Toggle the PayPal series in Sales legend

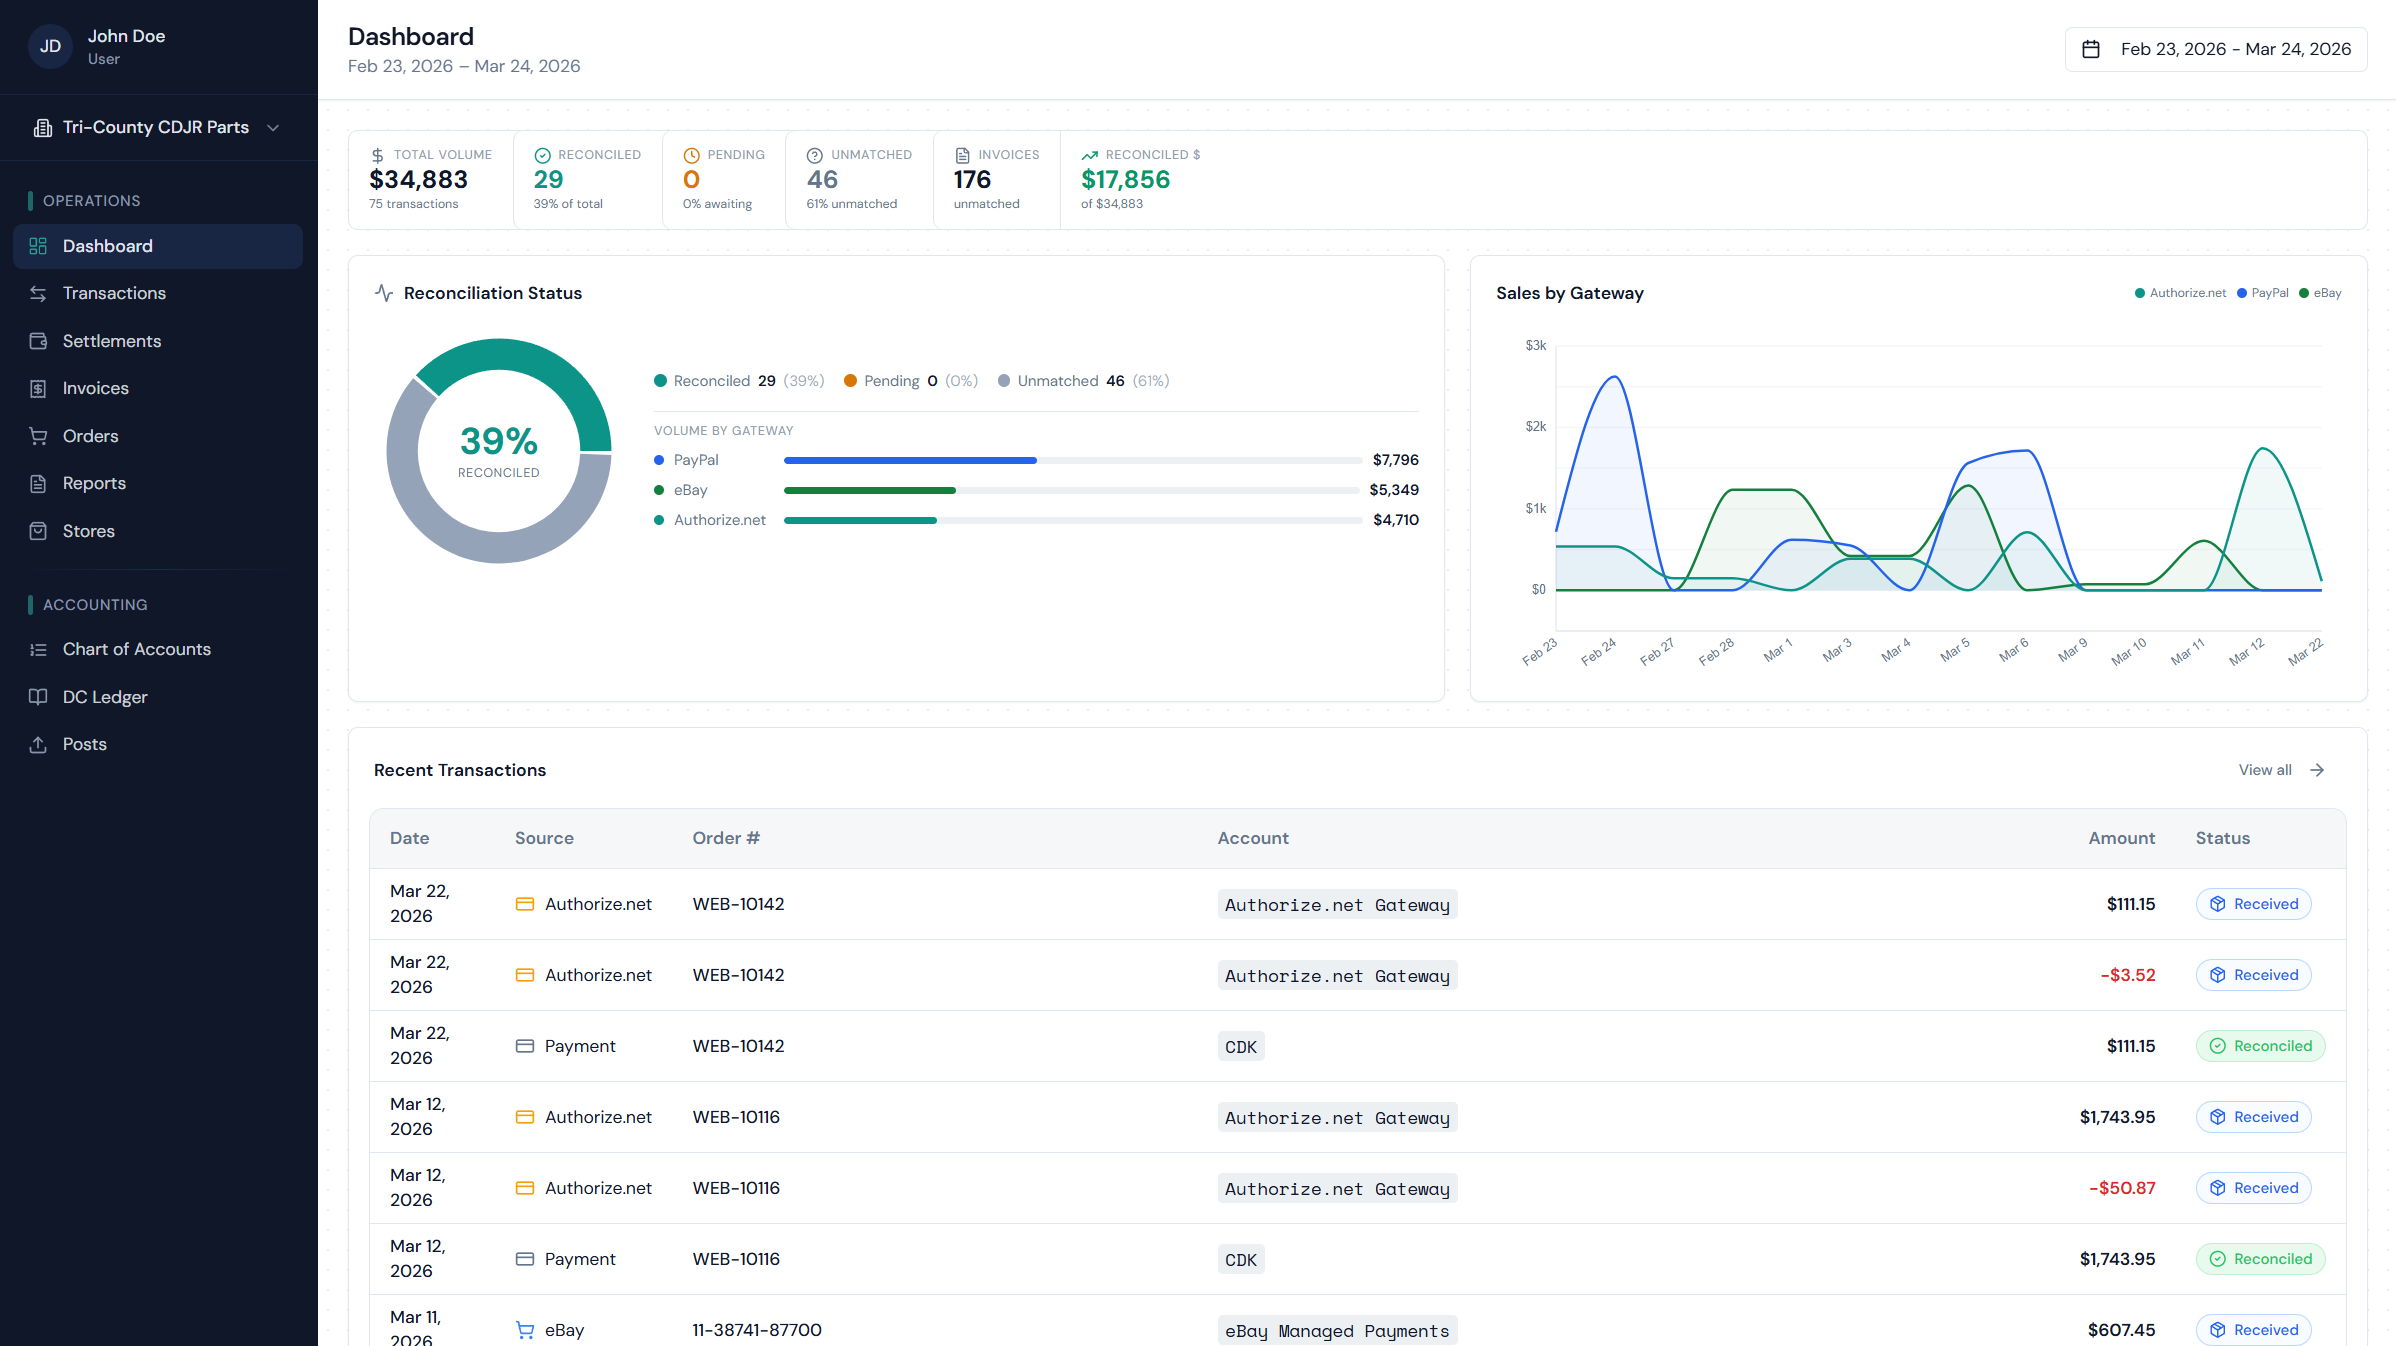[2264, 292]
